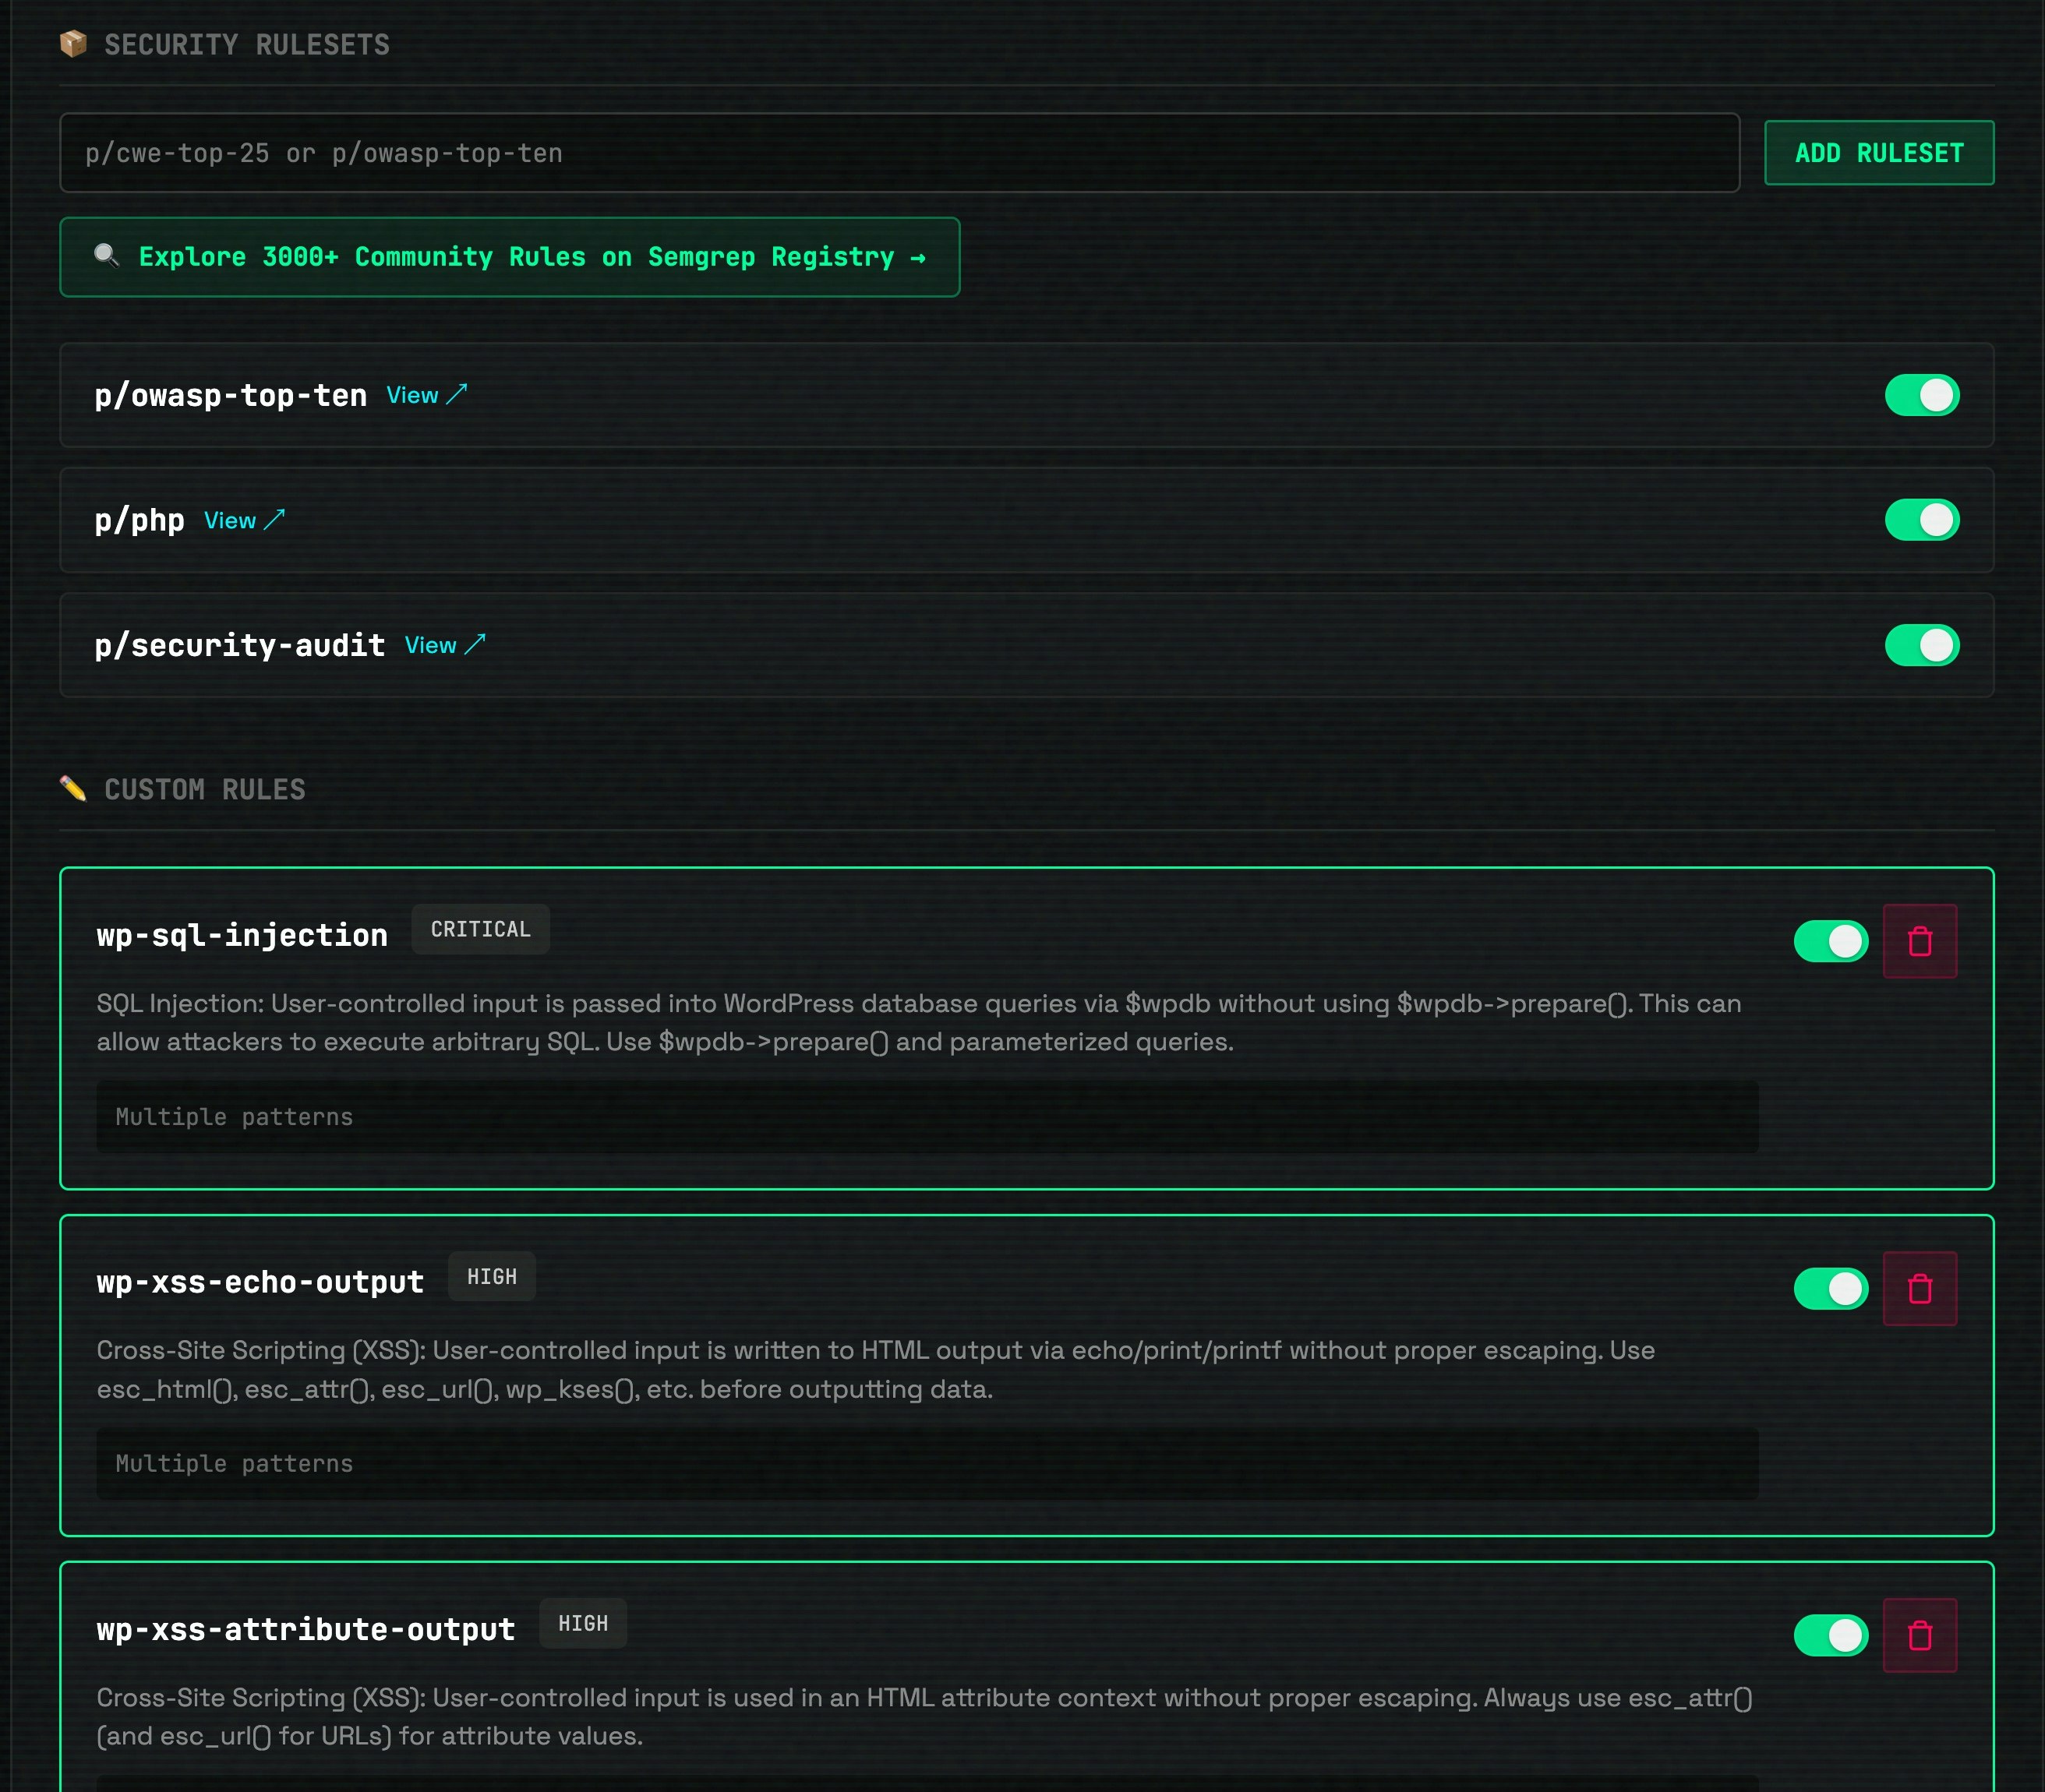2045x1792 pixels.
Task: Click the pencil icon by Custom Rules heading
Action: click(73, 788)
